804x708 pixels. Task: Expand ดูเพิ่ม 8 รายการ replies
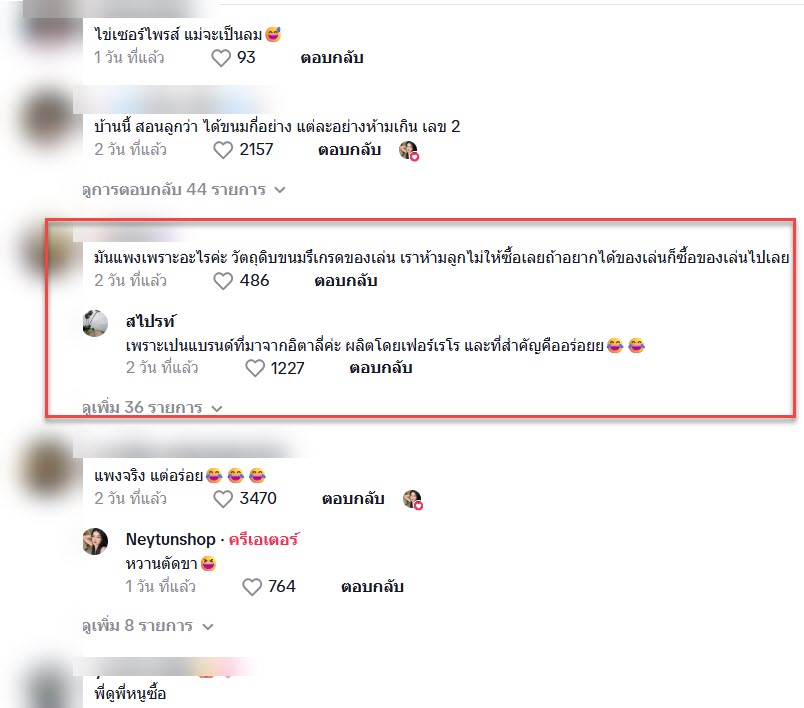tap(147, 626)
